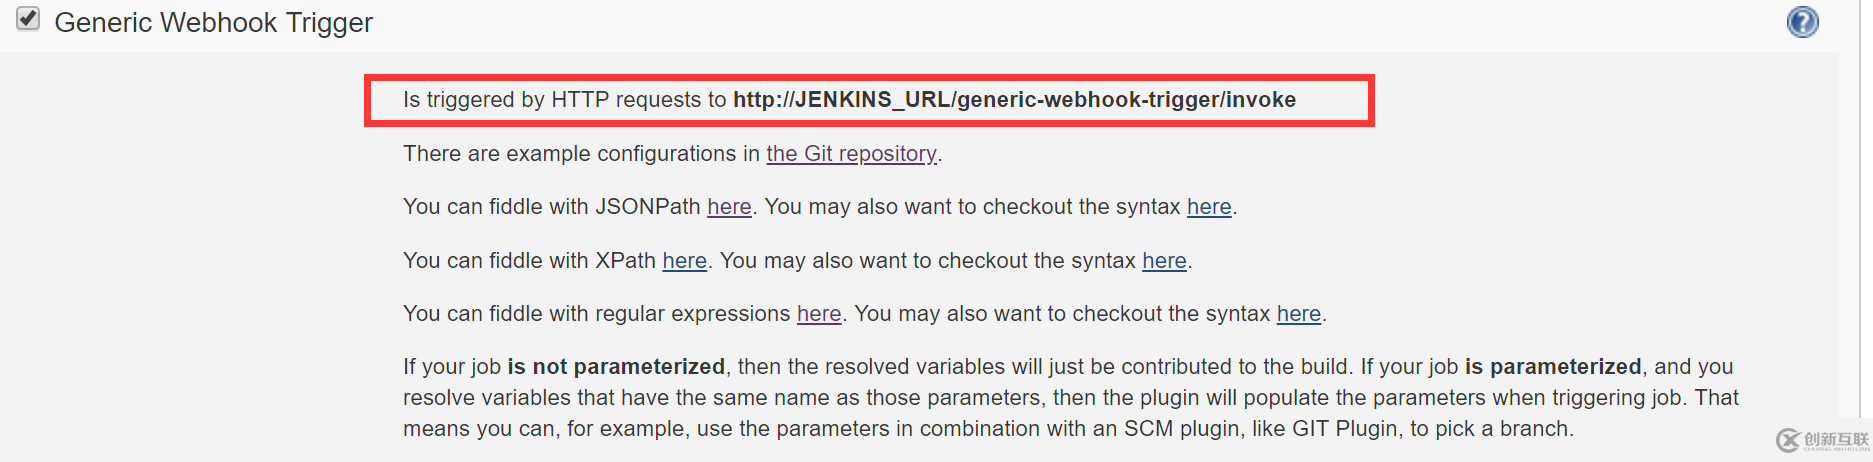Click "You can fiddle with JSONPath" text

[551, 207]
